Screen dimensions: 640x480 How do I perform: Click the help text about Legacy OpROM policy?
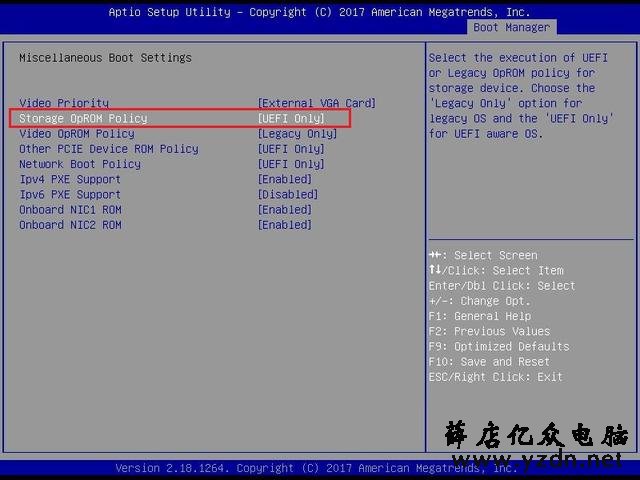[521, 96]
